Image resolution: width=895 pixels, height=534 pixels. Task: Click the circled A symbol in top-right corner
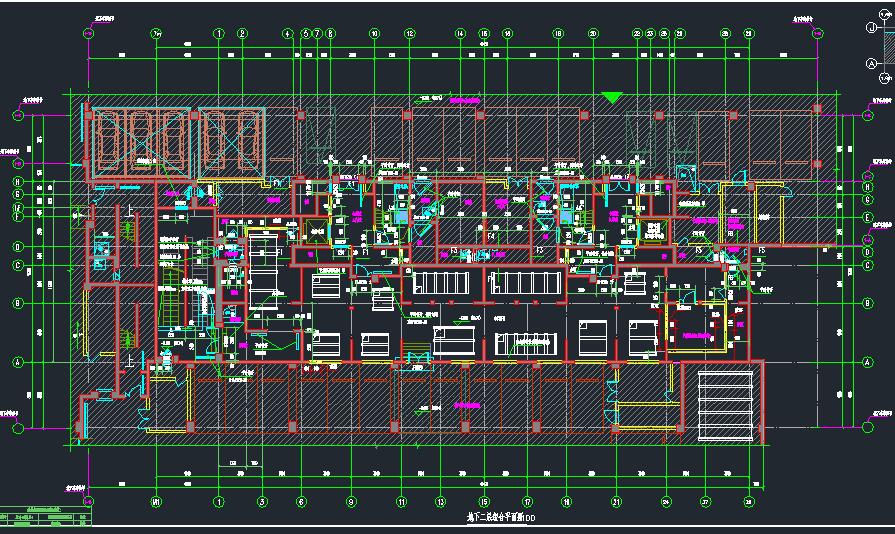[x=871, y=64]
